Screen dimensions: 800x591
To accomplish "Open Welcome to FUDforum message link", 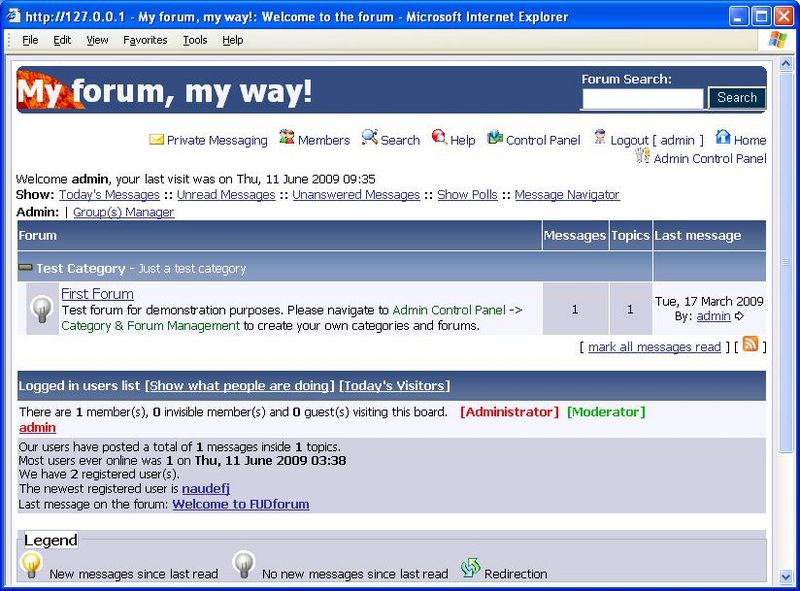I will 241,504.
